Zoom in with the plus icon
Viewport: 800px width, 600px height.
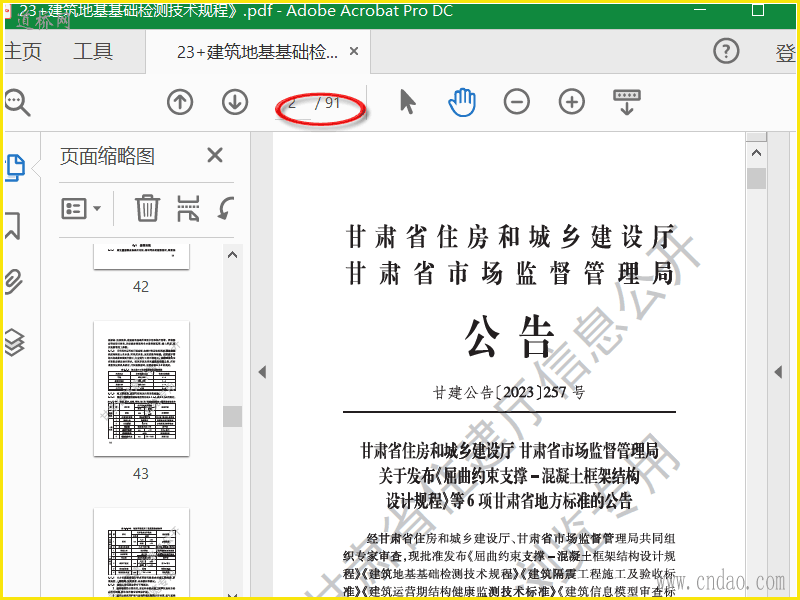pyautogui.click(x=571, y=102)
